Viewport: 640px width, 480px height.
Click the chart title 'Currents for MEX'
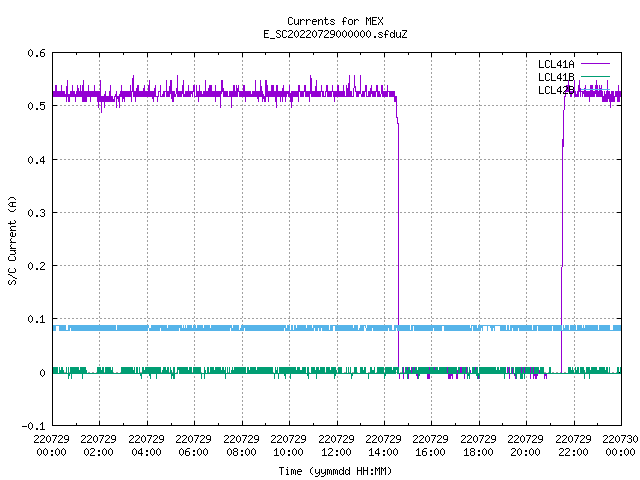pos(335,21)
